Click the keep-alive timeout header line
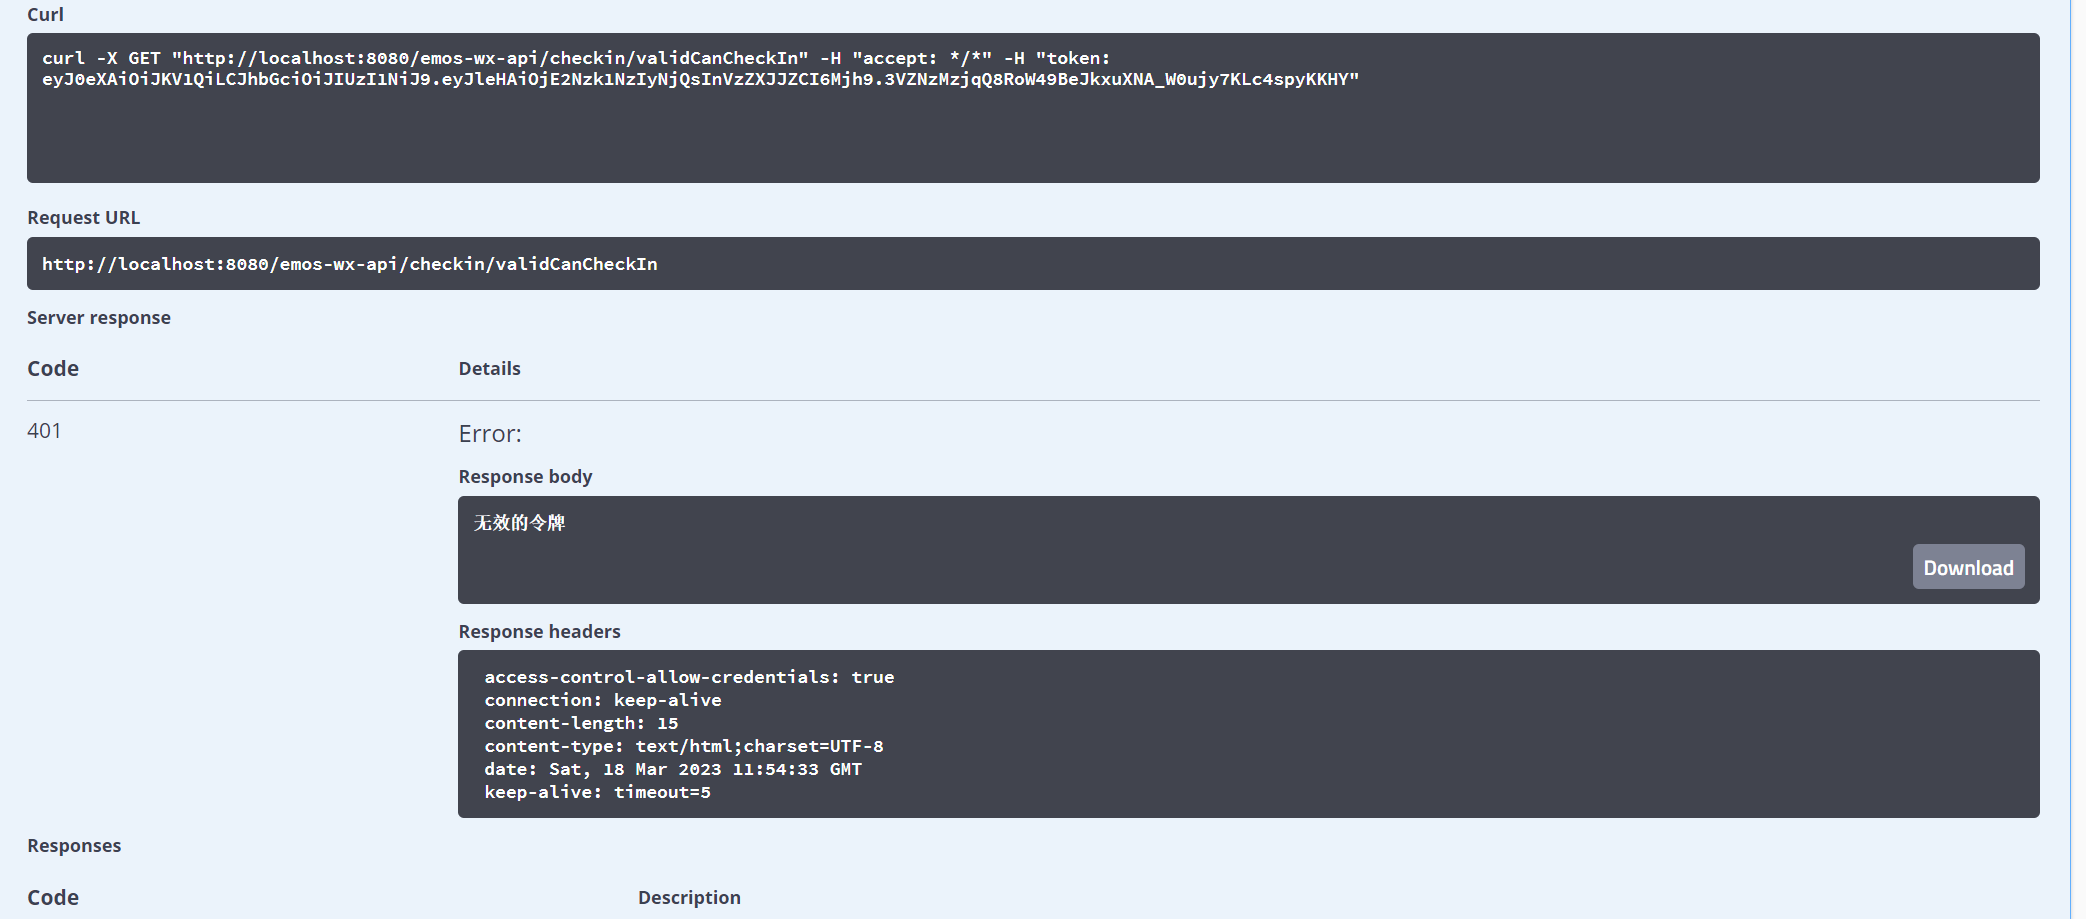The width and height of the screenshot is (2086, 919). 597,792
